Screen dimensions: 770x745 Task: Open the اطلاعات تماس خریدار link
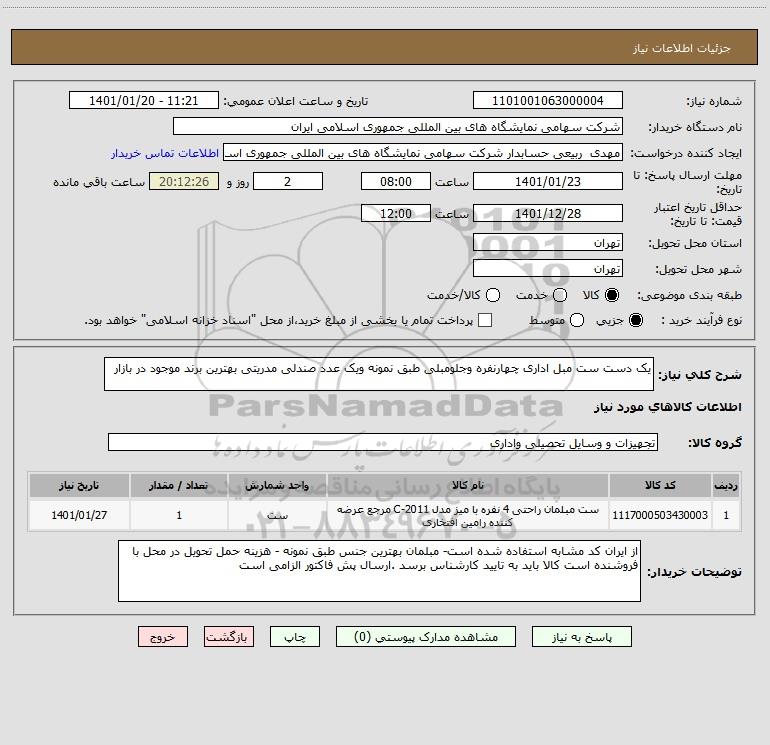pyautogui.click(x=165, y=153)
